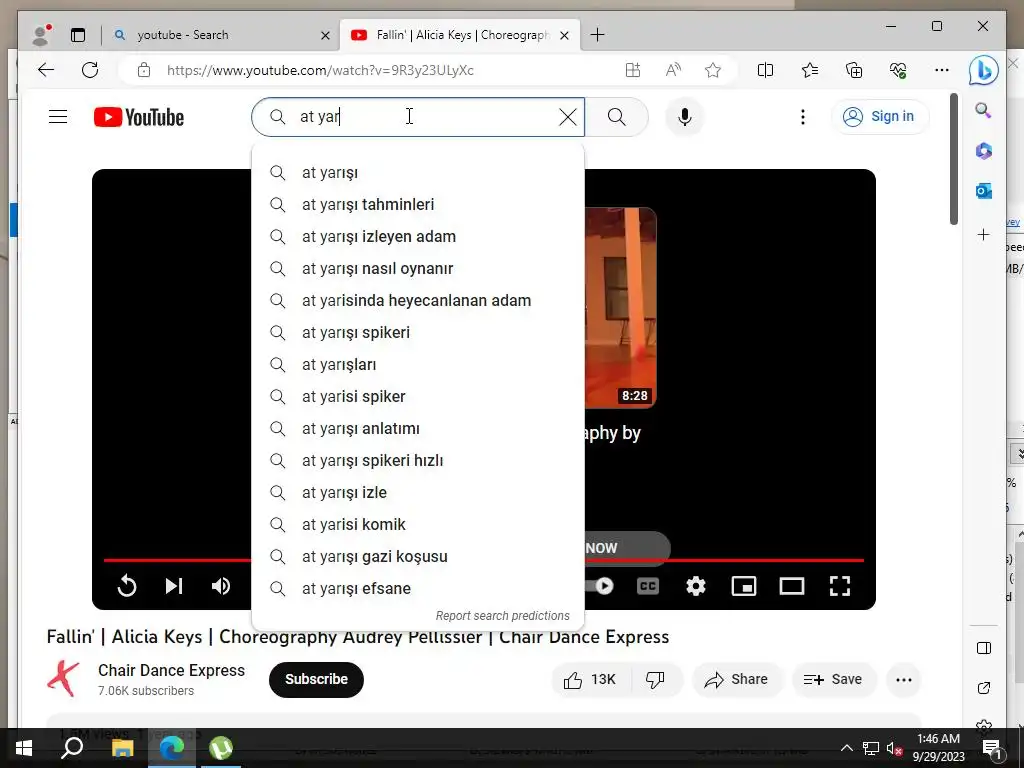
Task: Choose suggestion "at yarışı spikeri hızlı"
Action: 418,460
